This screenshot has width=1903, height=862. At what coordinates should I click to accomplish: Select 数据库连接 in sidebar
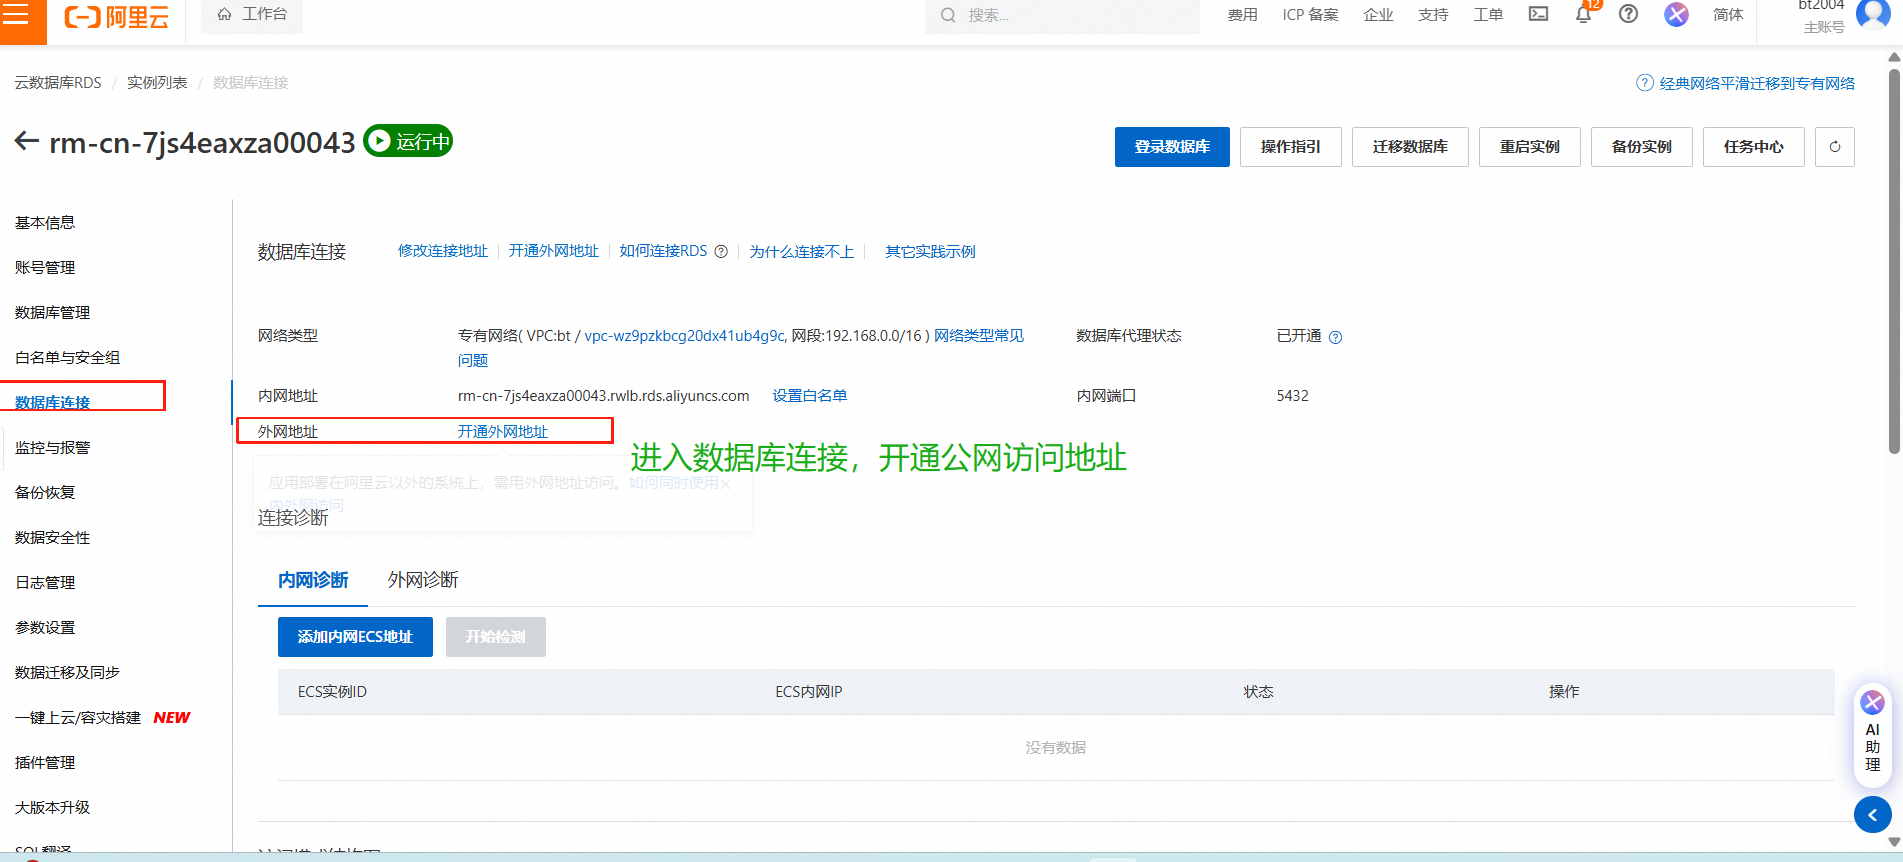(x=53, y=402)
